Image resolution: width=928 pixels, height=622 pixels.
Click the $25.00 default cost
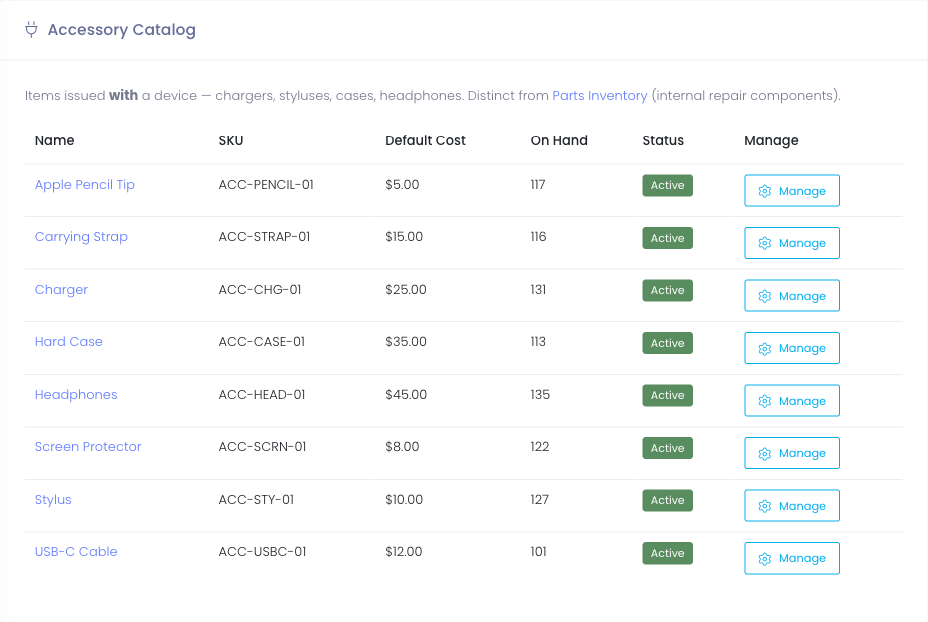(406, 289)
